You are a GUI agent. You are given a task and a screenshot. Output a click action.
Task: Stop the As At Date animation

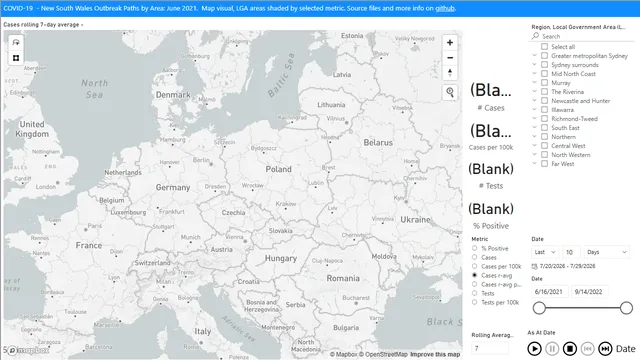[570, 349]
